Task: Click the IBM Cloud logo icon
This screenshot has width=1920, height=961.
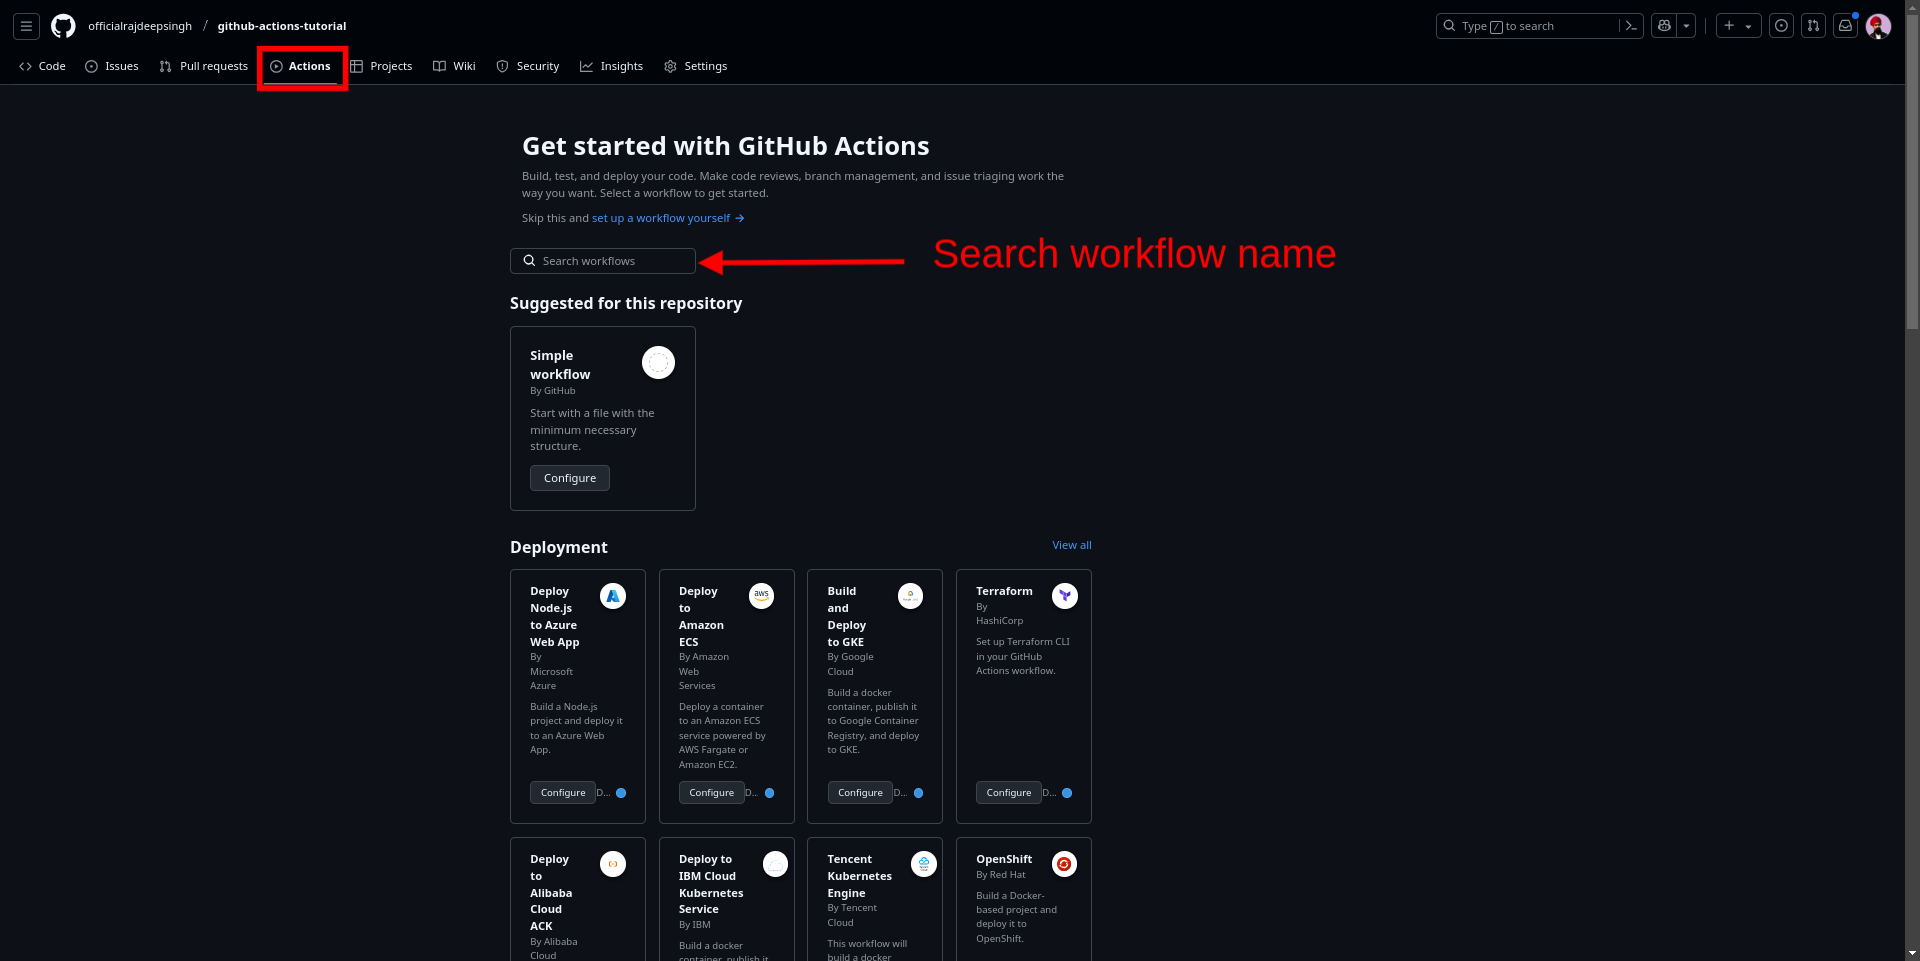Action: tap(775, 864)
